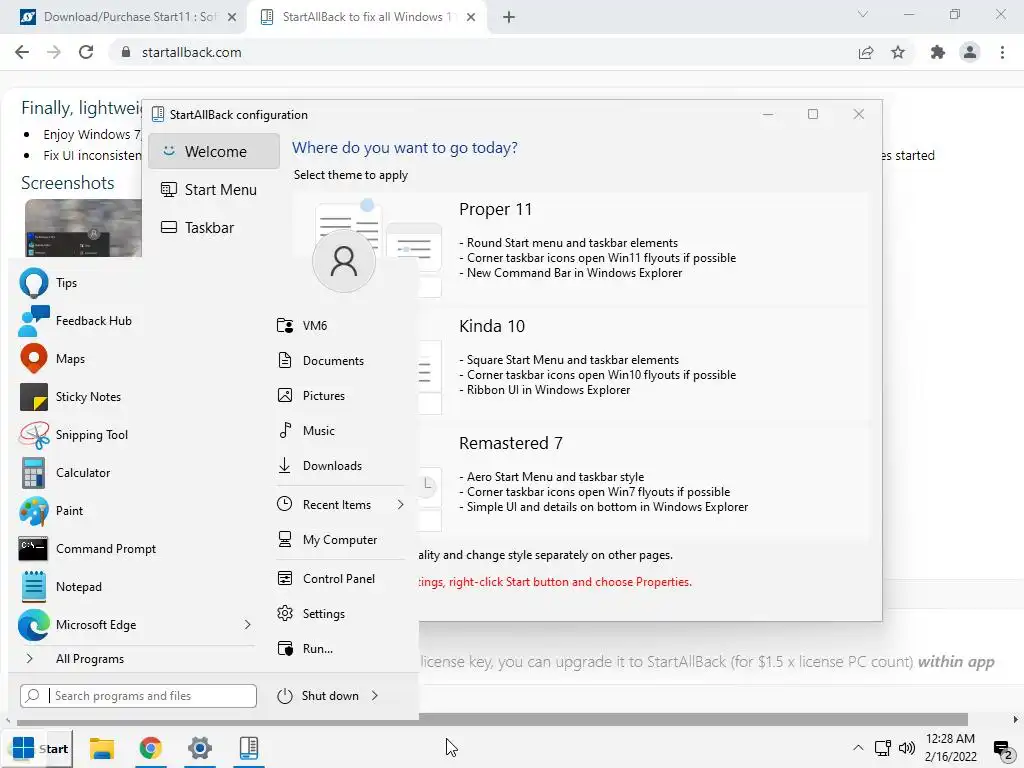Close the StartAllBack browser tab
This screenshot has width=1024, height=768.
point(471,17)
